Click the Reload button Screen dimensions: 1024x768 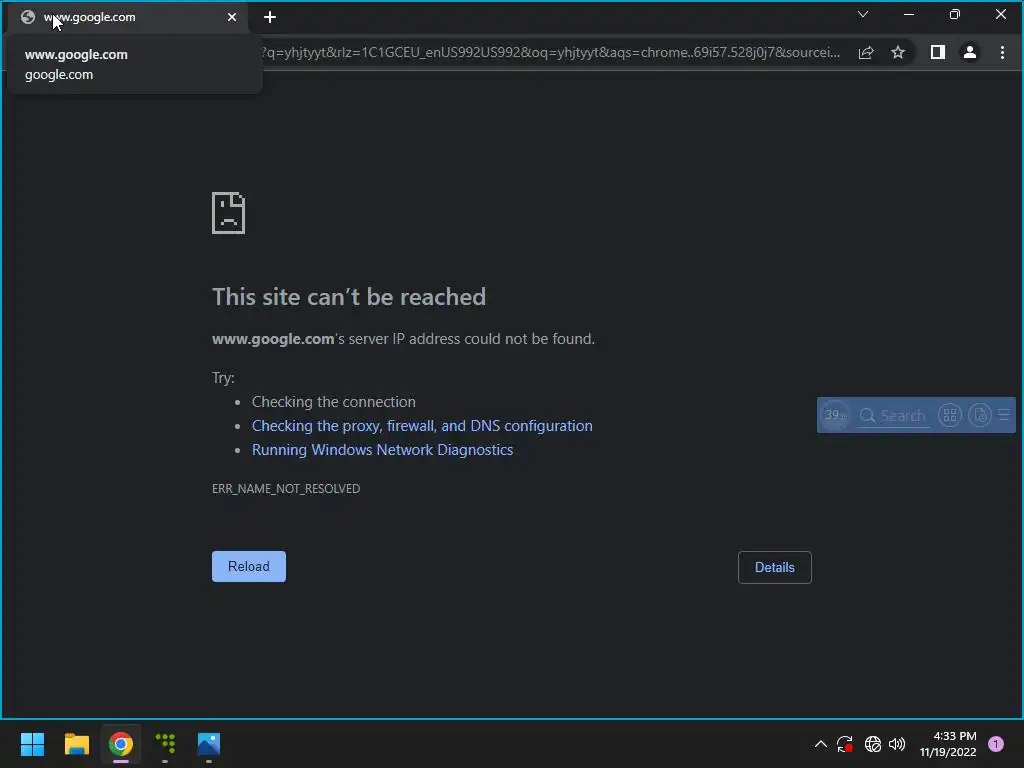coord(249,566)
